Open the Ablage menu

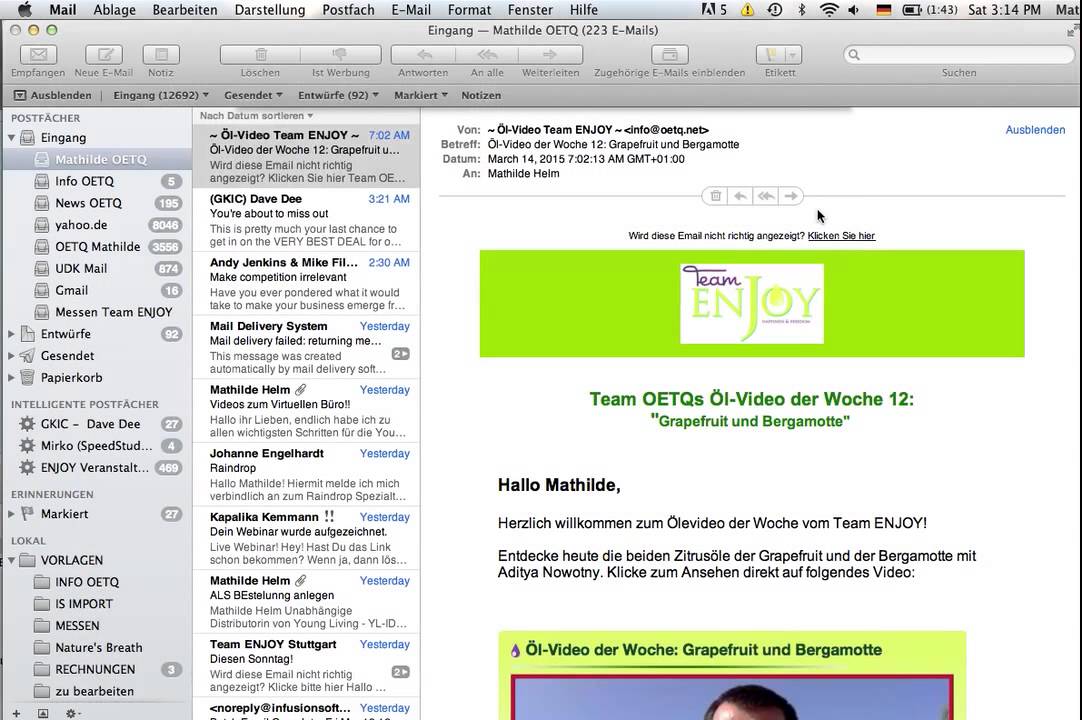115,10
